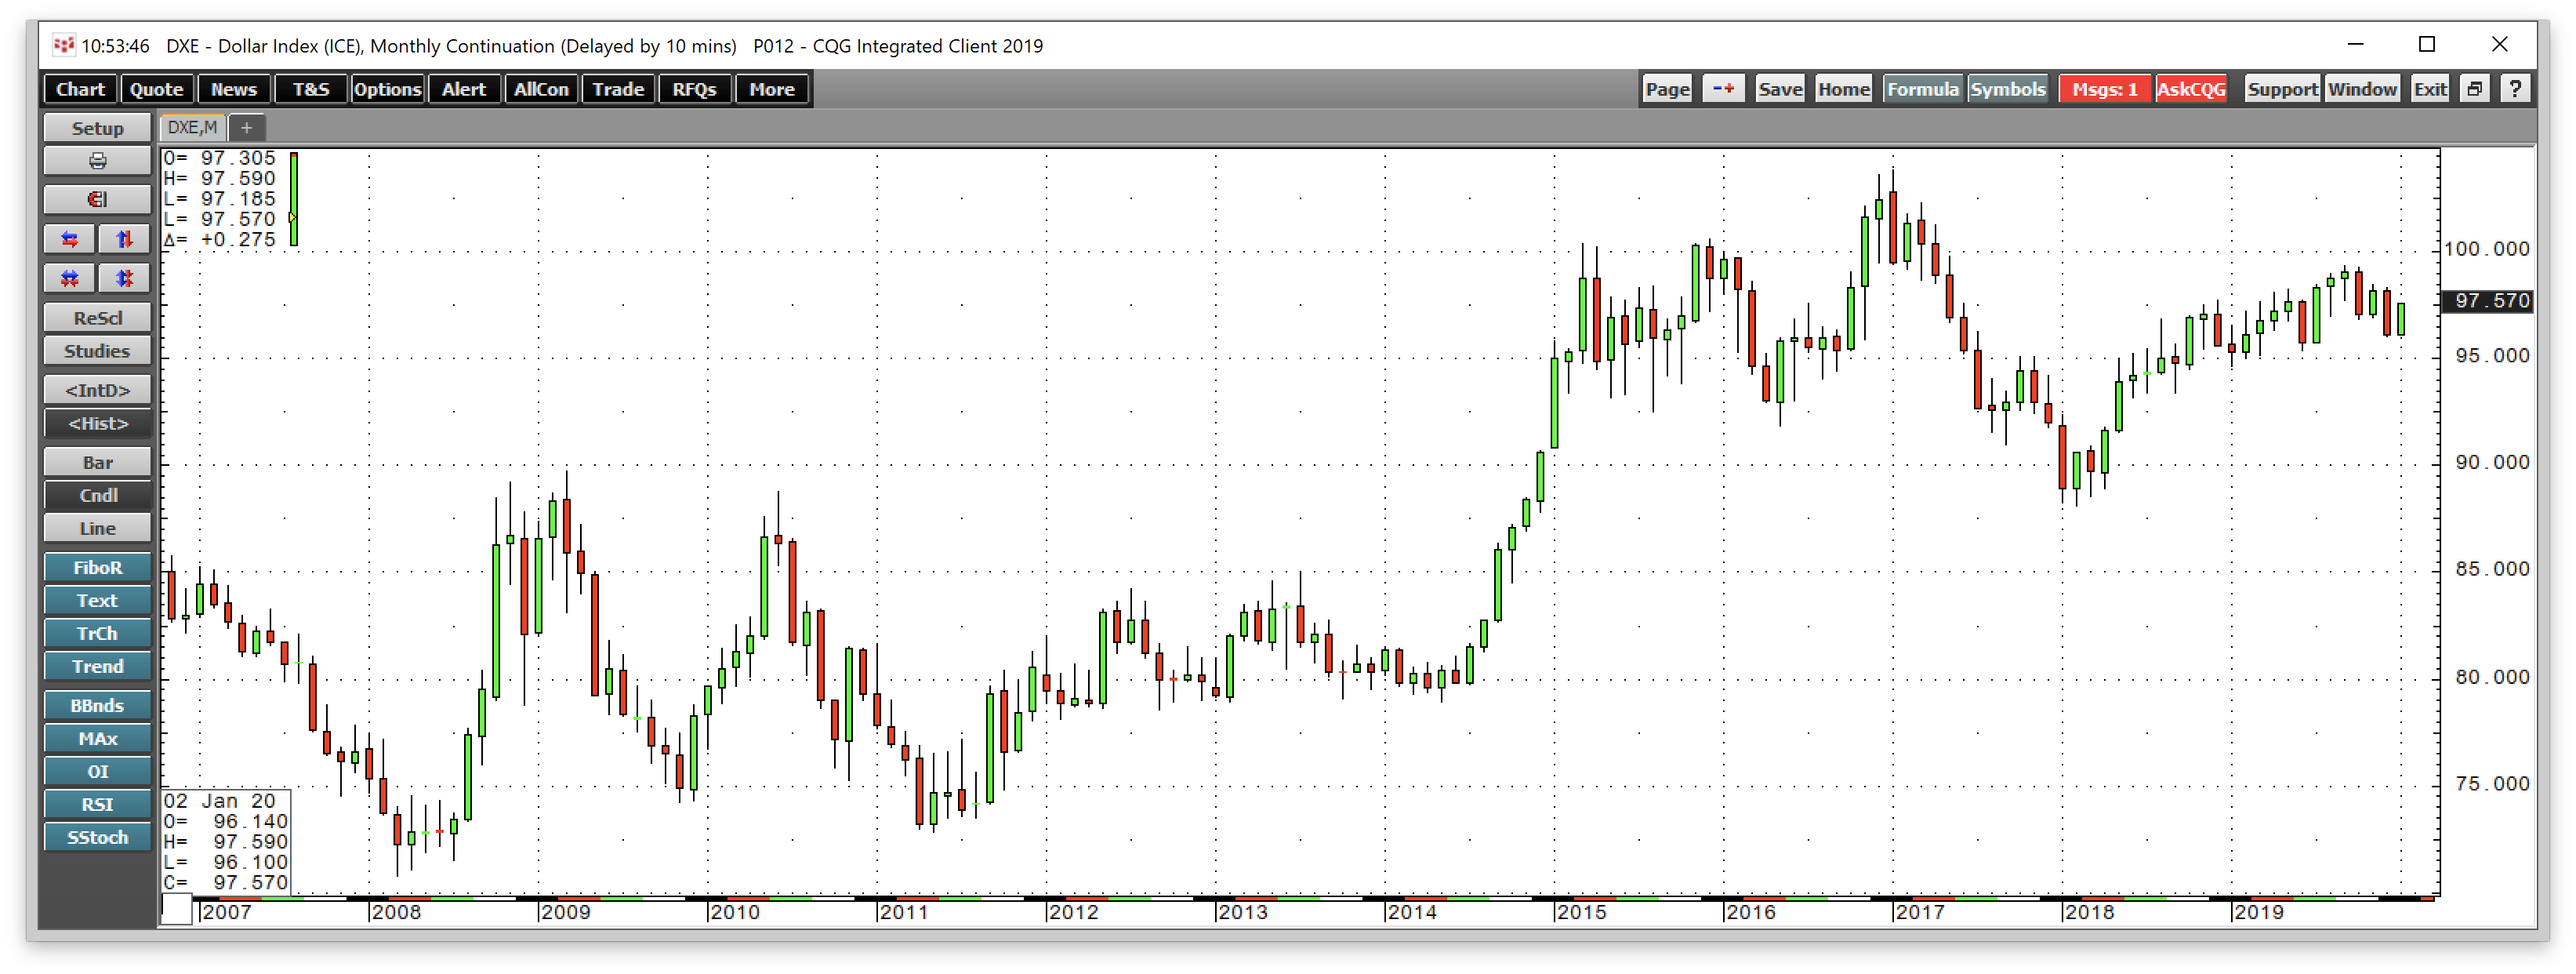This screenshot has height=974, width=2576.
Task: Open the Trade menu
Action: pos(618,89)
